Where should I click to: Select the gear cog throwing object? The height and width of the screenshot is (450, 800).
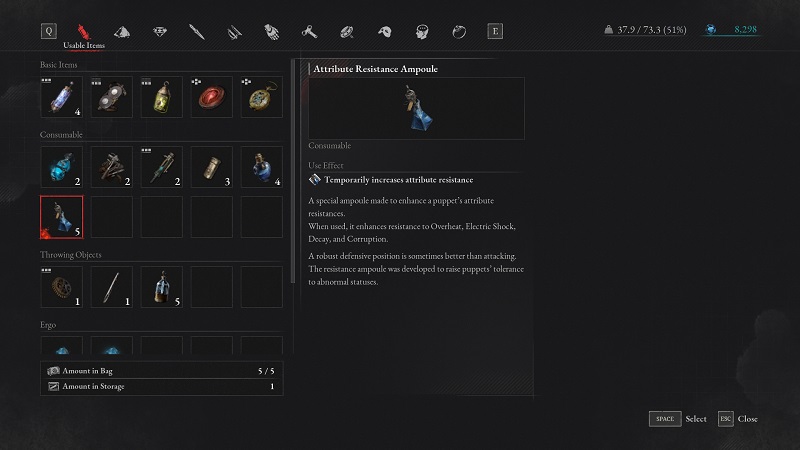click(x=61, y=287)
